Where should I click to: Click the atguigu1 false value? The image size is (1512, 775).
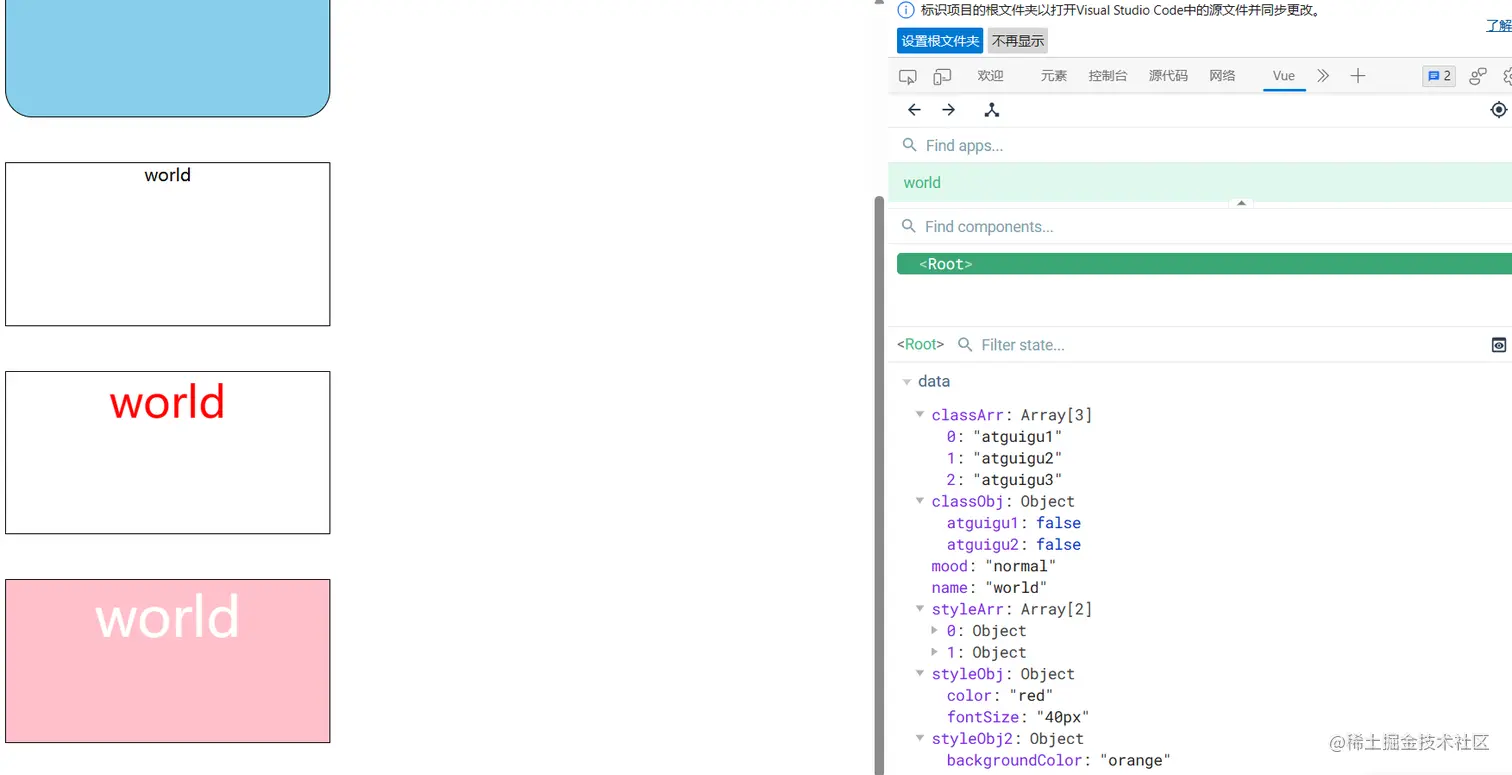1058,523
